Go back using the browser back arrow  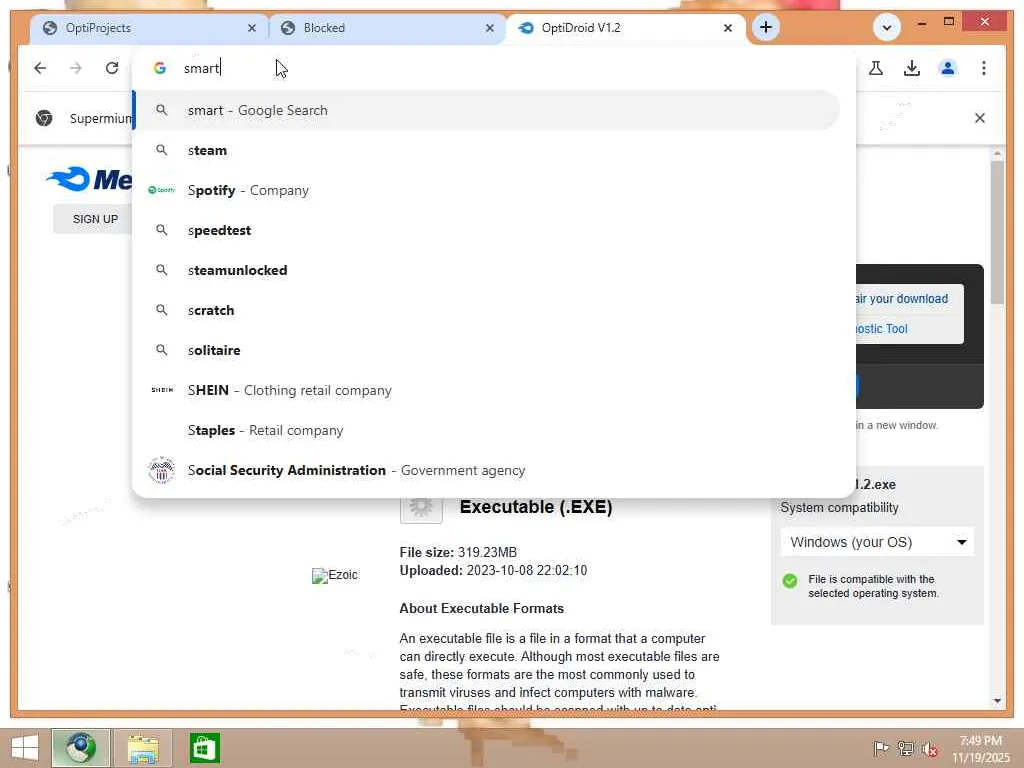tap(40, 68)
